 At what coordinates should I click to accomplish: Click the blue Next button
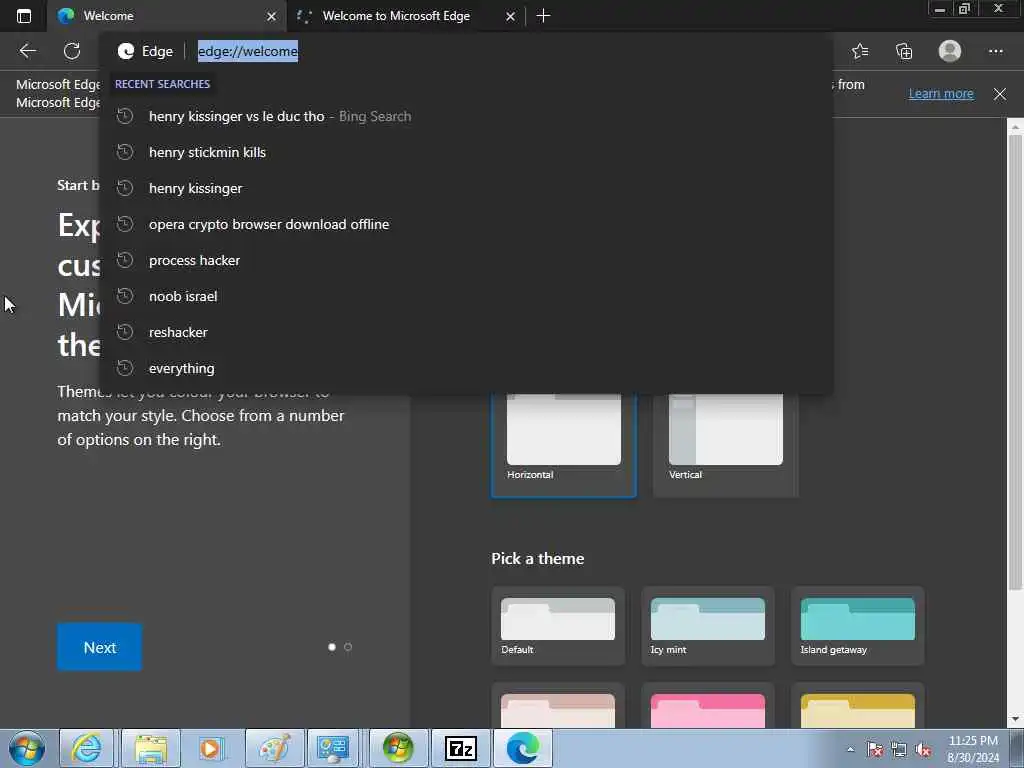click(99, 647)
